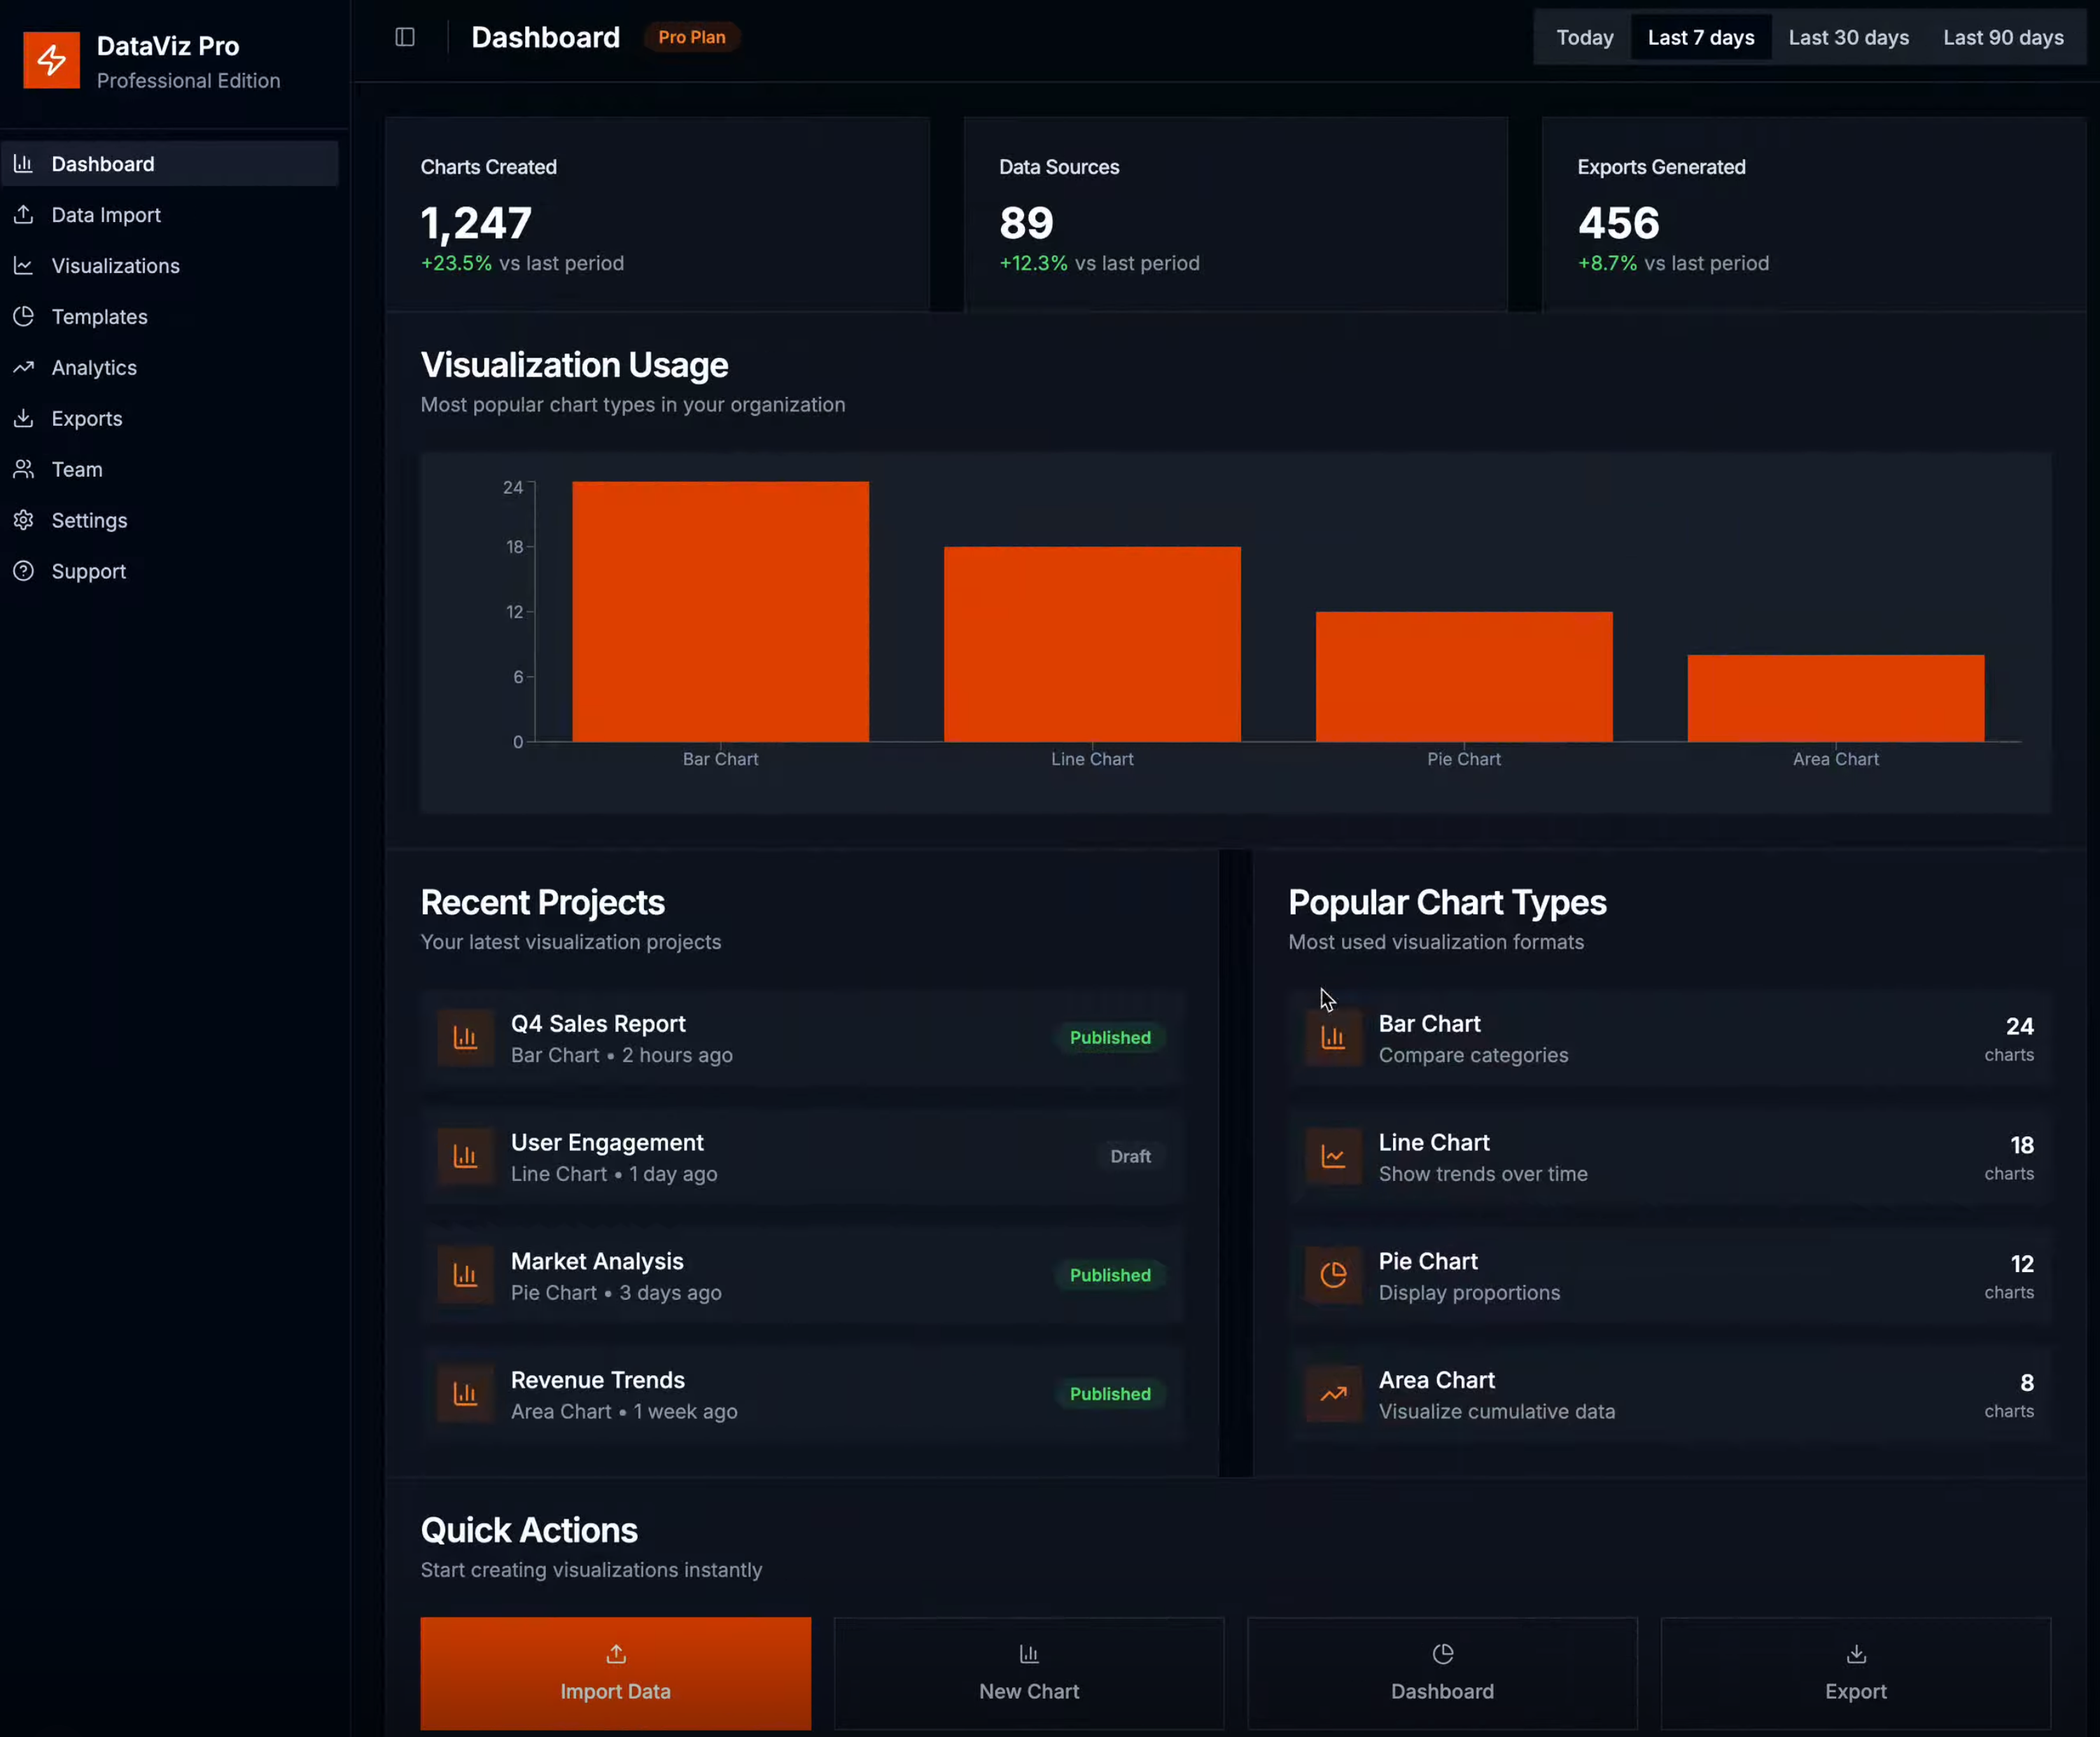
Task: Click the Analytics trend icon in sidebar
Action: click(24, 367)
